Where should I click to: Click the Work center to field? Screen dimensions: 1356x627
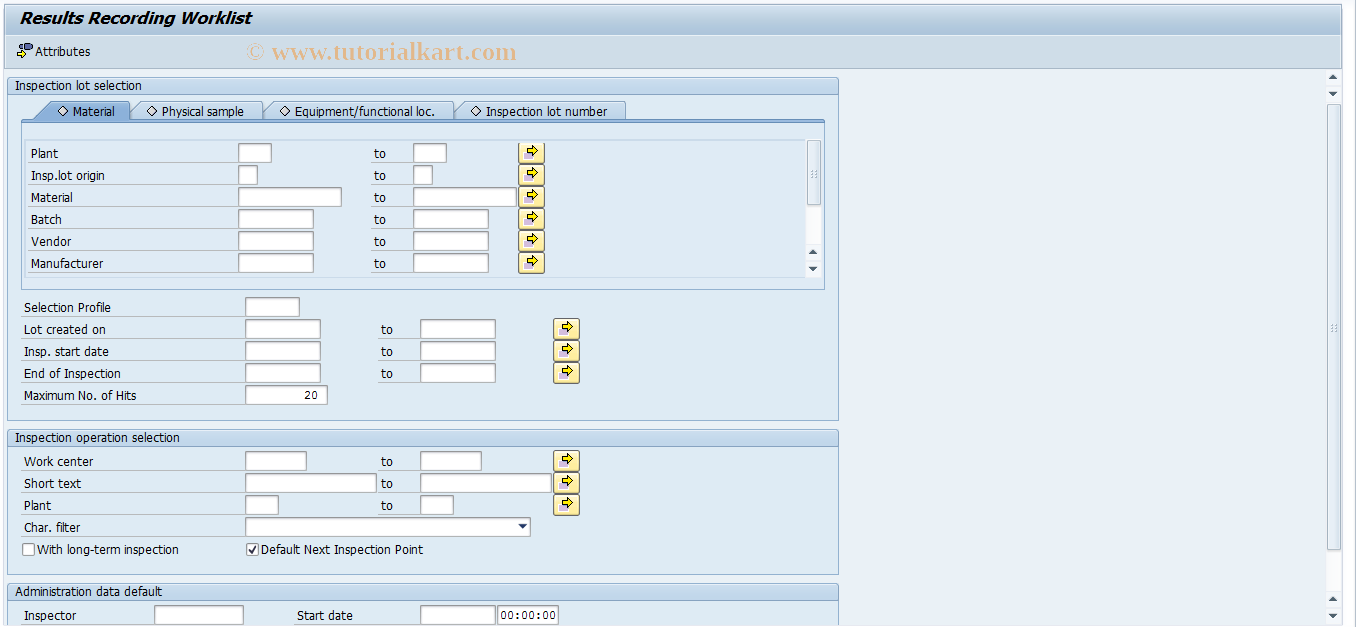click(x=451, y=461)
